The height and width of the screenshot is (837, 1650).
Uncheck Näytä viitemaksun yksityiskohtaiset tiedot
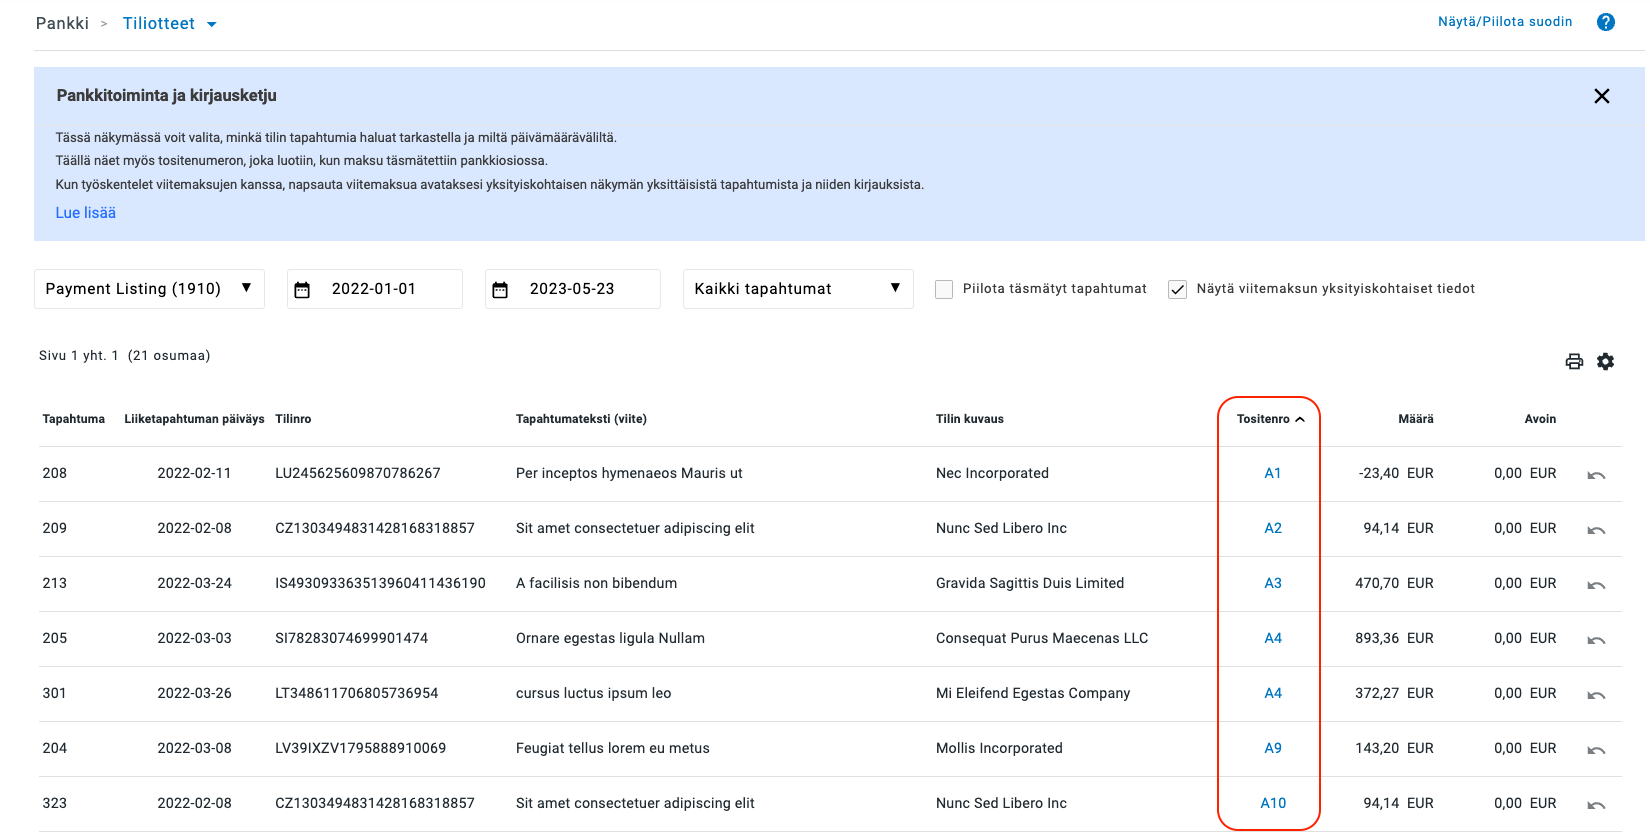point(1177,289)
